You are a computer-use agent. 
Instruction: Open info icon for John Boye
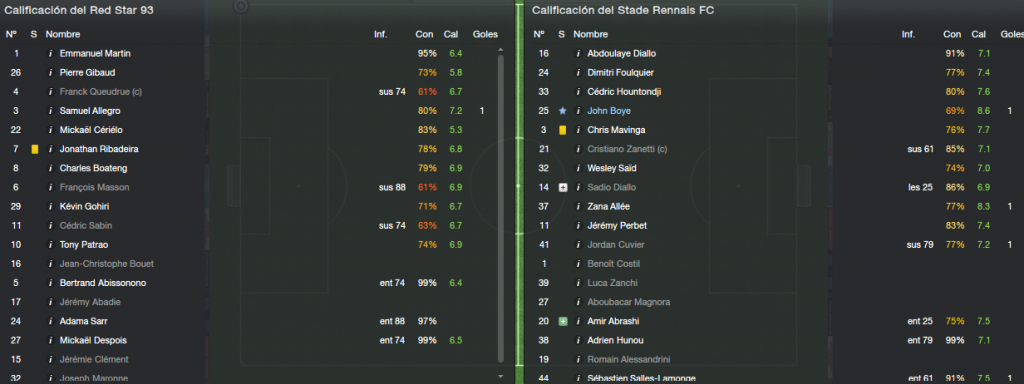coord(578,111)
